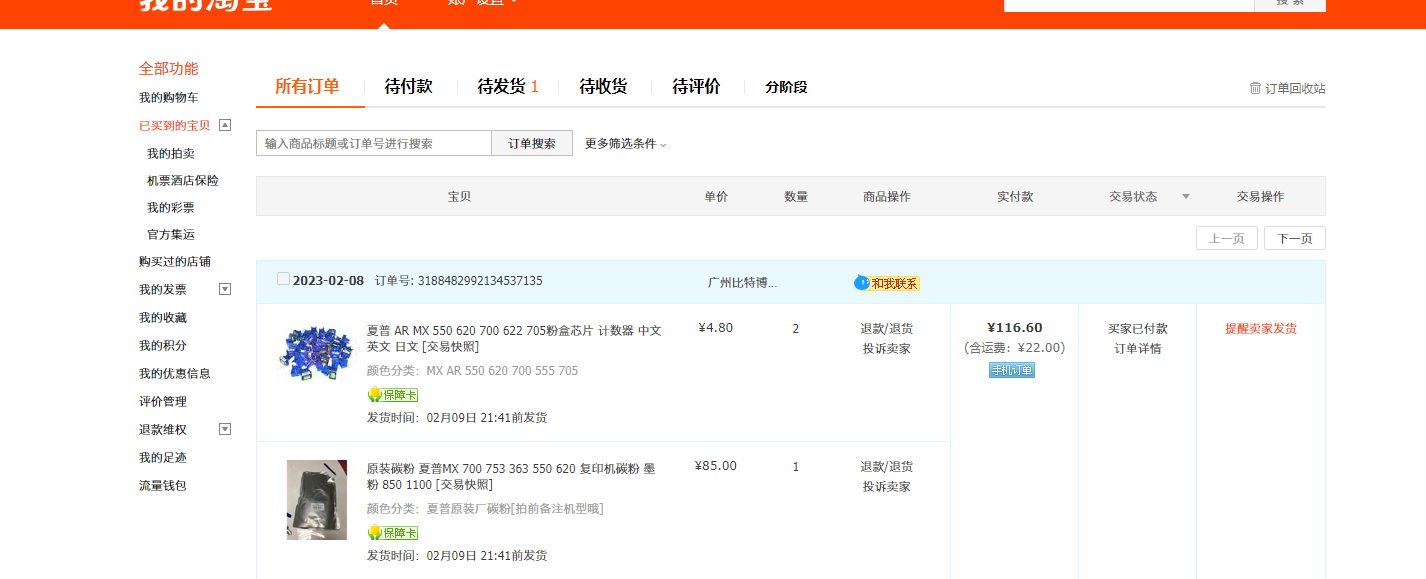Open 评价管理 in the sidebar
The height and width of the screenshot is (579, 1426).
[163, 402]
